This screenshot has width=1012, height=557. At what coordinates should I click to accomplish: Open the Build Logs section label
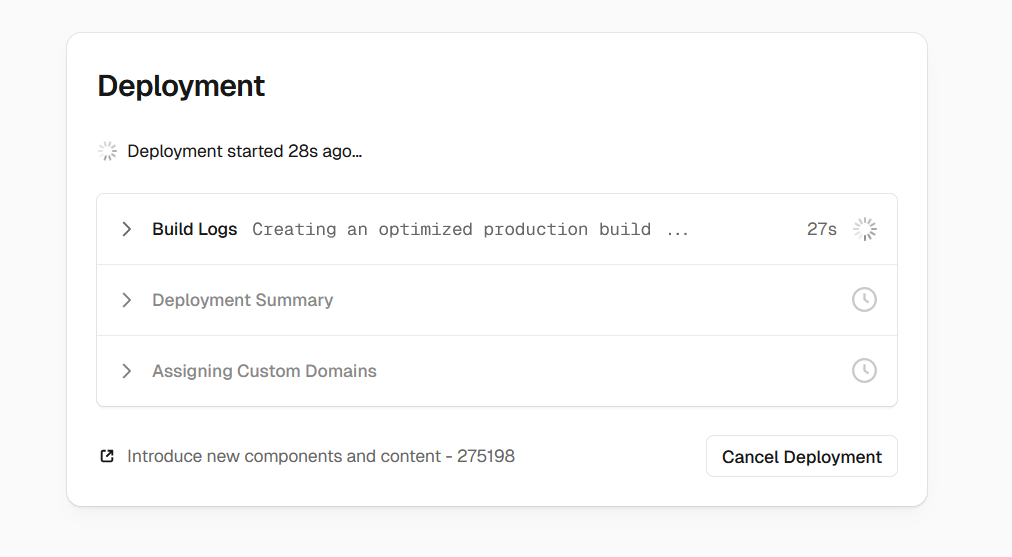[x=194, y=229]
